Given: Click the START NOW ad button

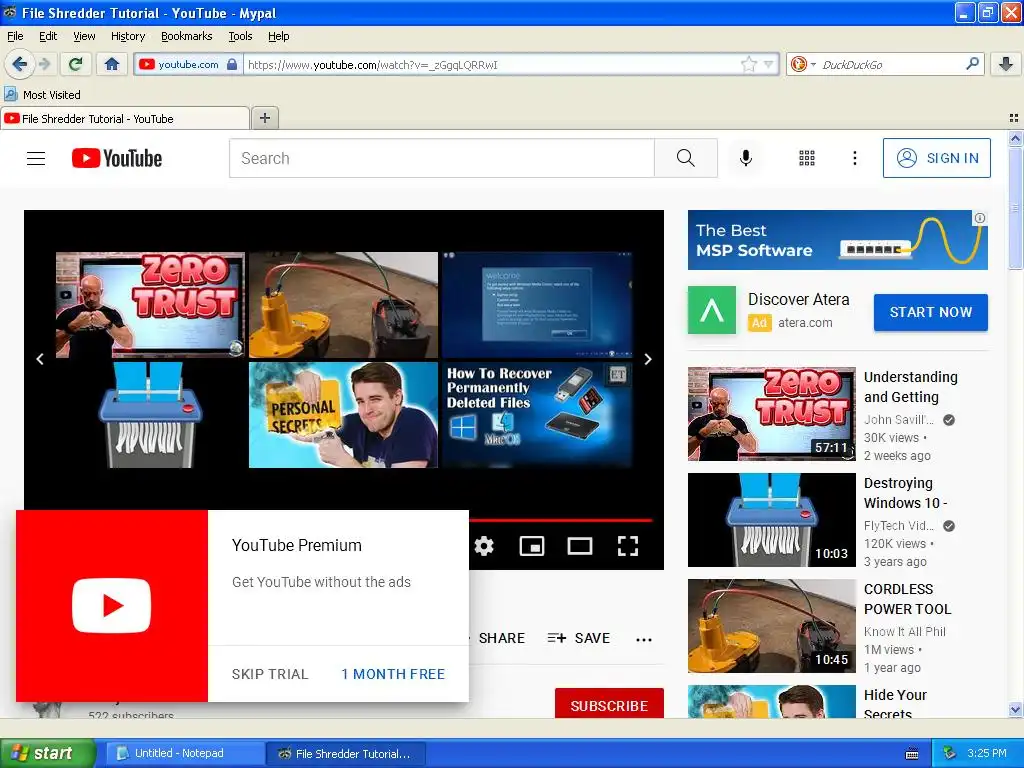Looking at the screenshot, I should coord(931,312).
